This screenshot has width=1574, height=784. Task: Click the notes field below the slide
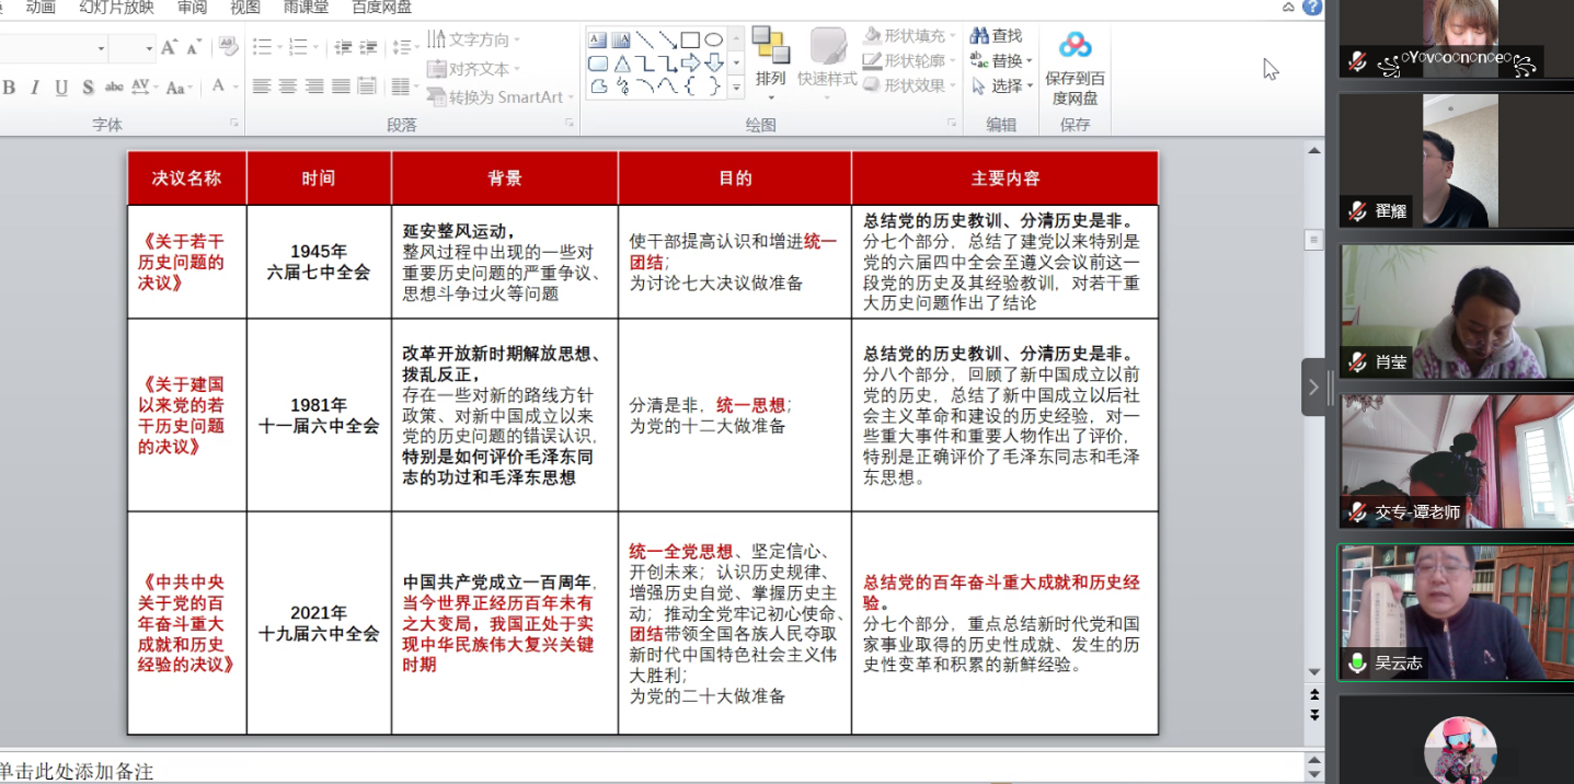click(600, 770)
